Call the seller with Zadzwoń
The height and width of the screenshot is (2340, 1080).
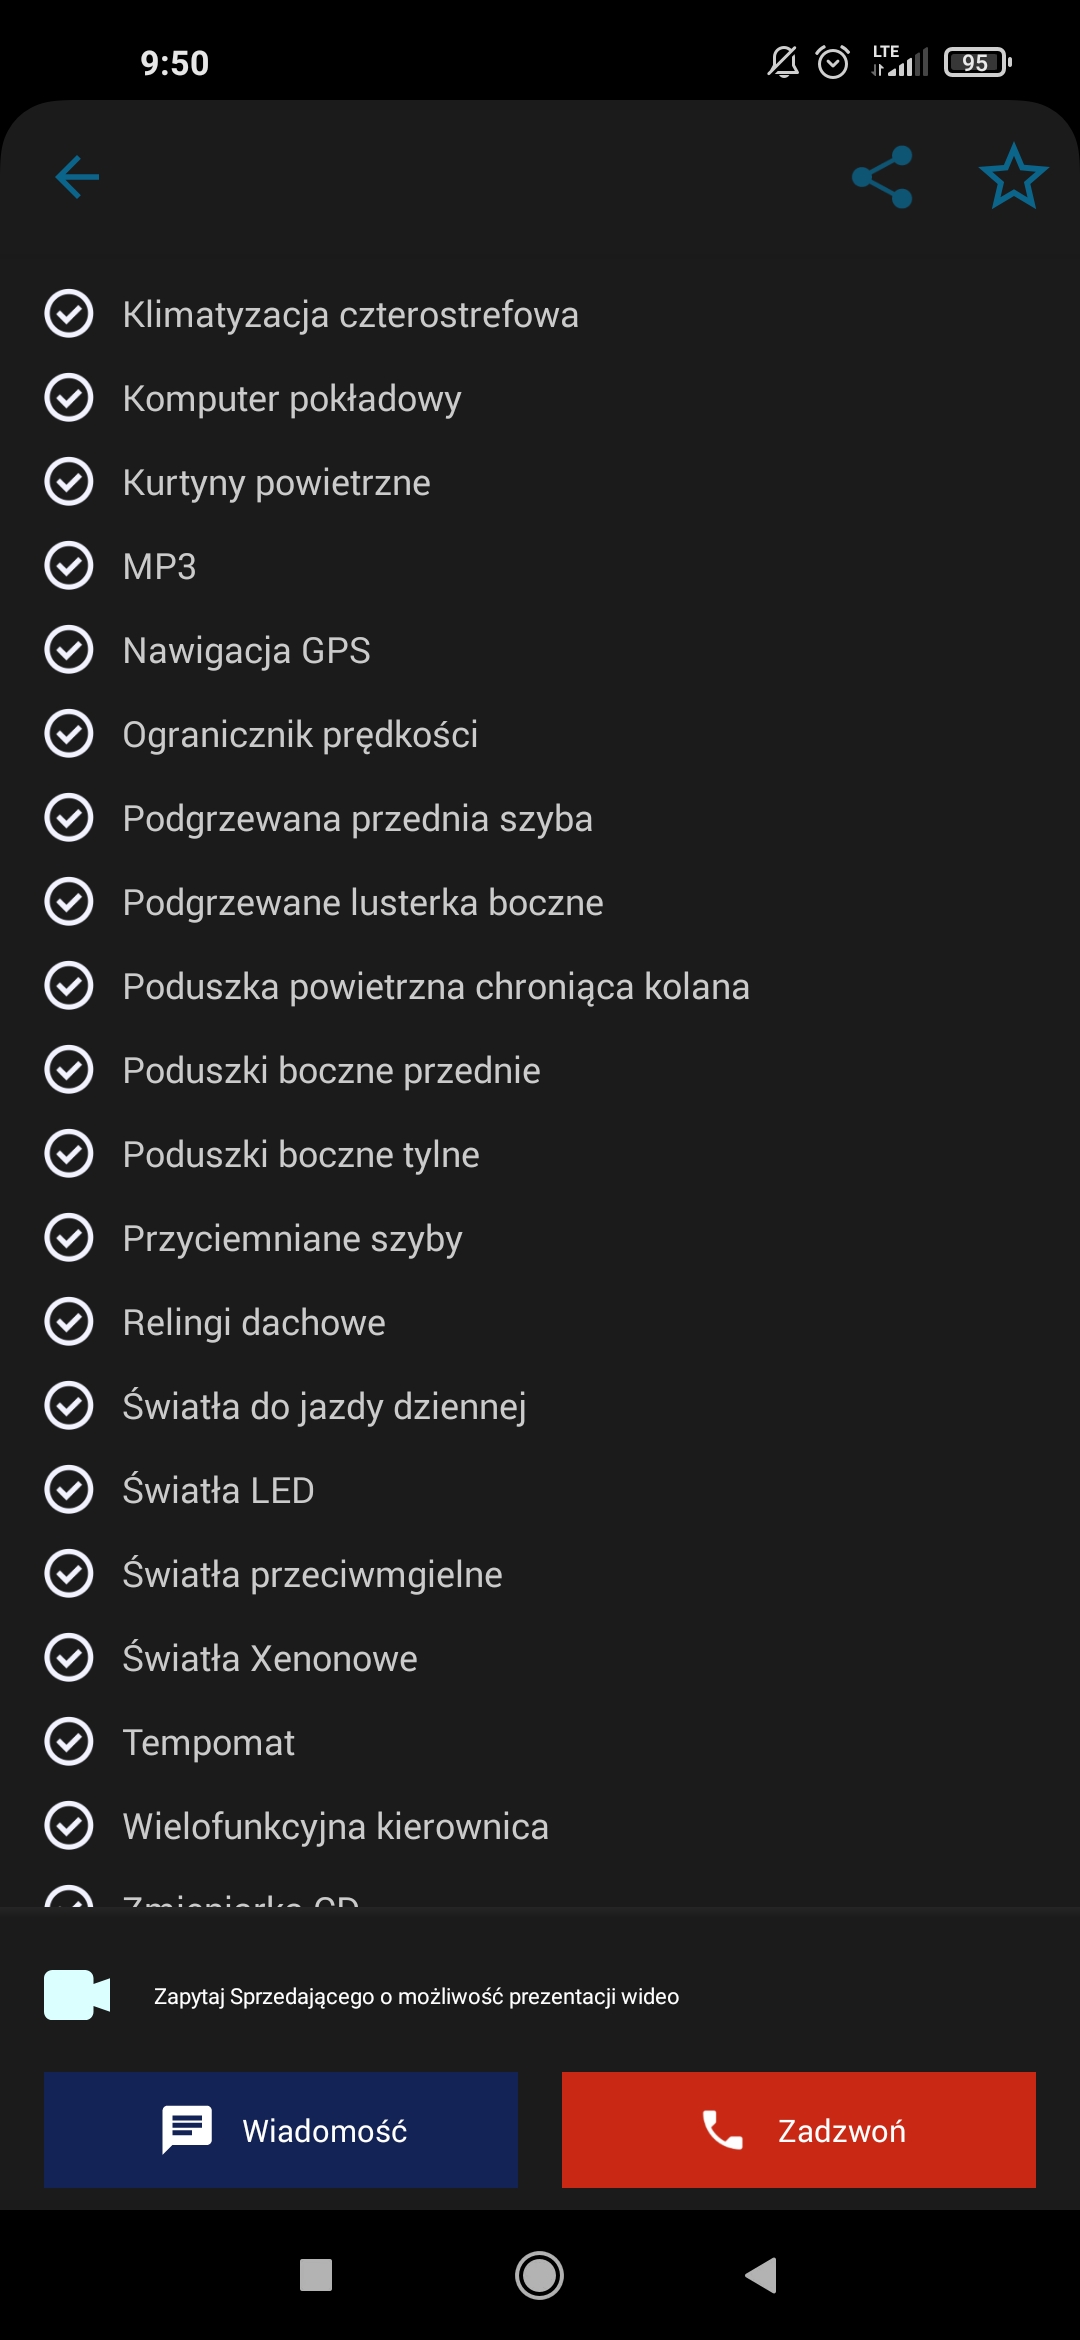[798, 2130]
